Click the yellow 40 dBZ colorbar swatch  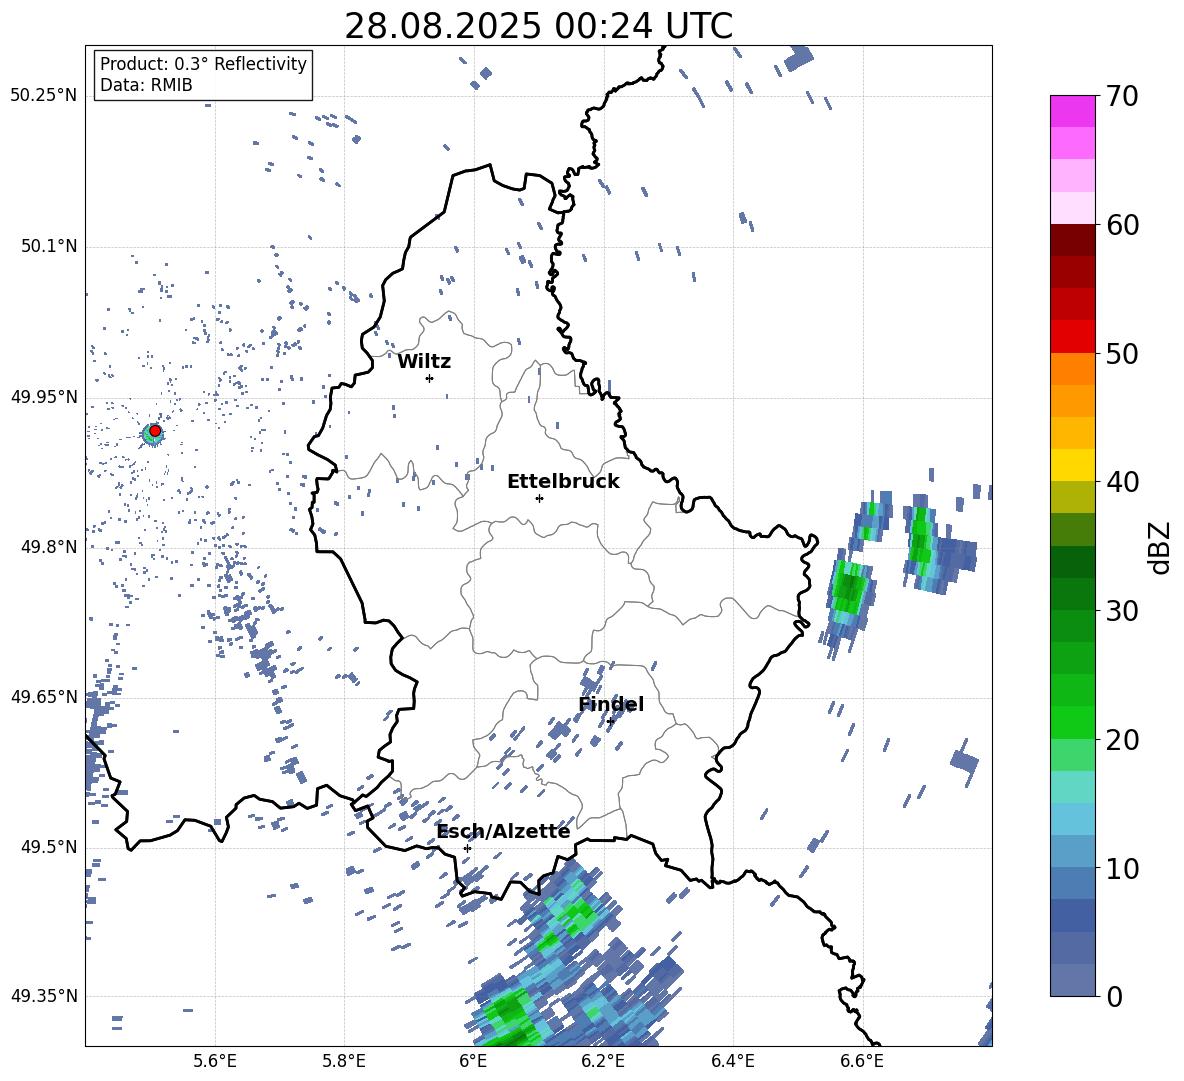(1072, 465)
